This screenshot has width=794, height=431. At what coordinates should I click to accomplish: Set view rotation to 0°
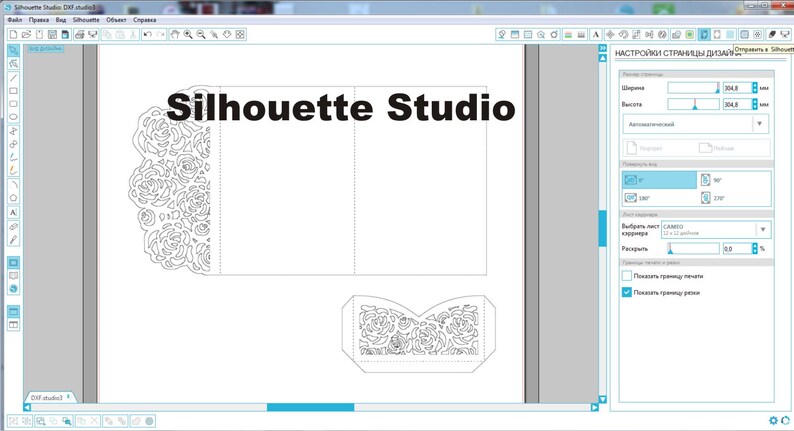pos(659,180)
